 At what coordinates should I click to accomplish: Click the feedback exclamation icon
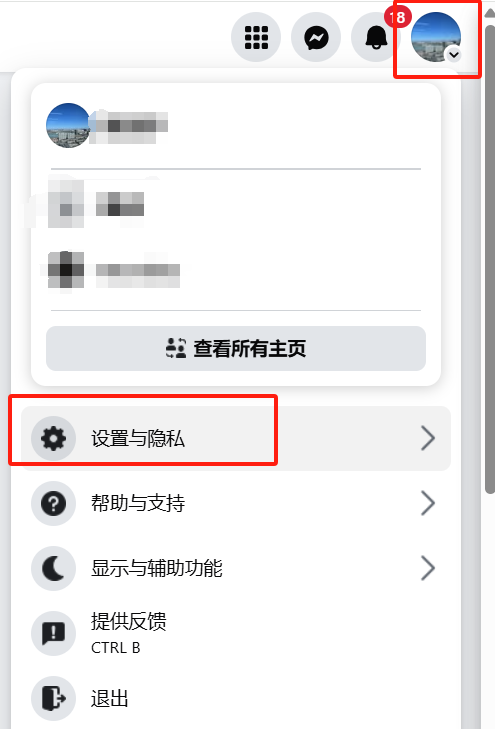point(53,633)
